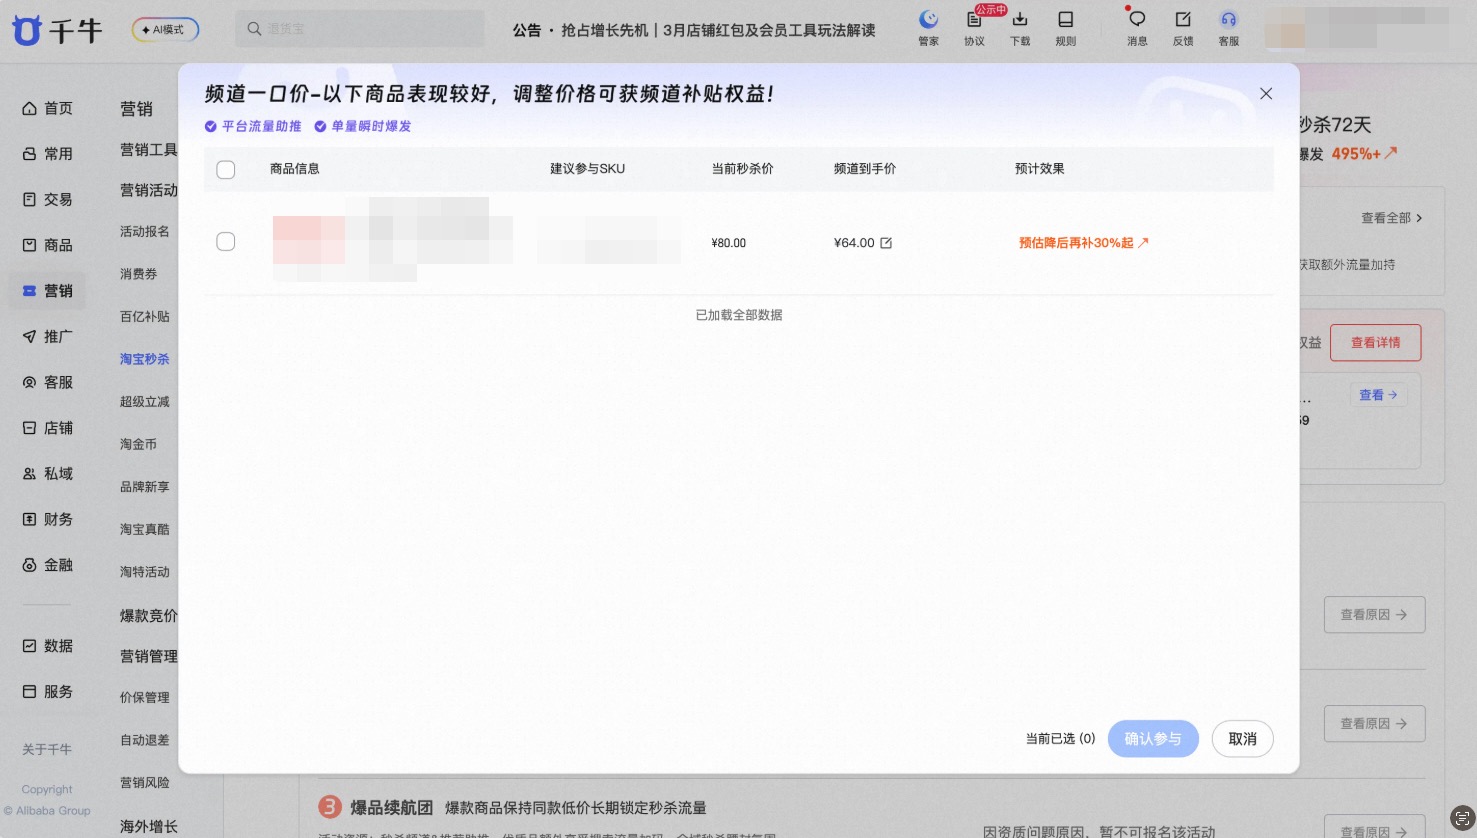This screenshot has height=838, width=1477.
Task: Click the chat widget icon at the bottom right
Action: point(1462,818)
